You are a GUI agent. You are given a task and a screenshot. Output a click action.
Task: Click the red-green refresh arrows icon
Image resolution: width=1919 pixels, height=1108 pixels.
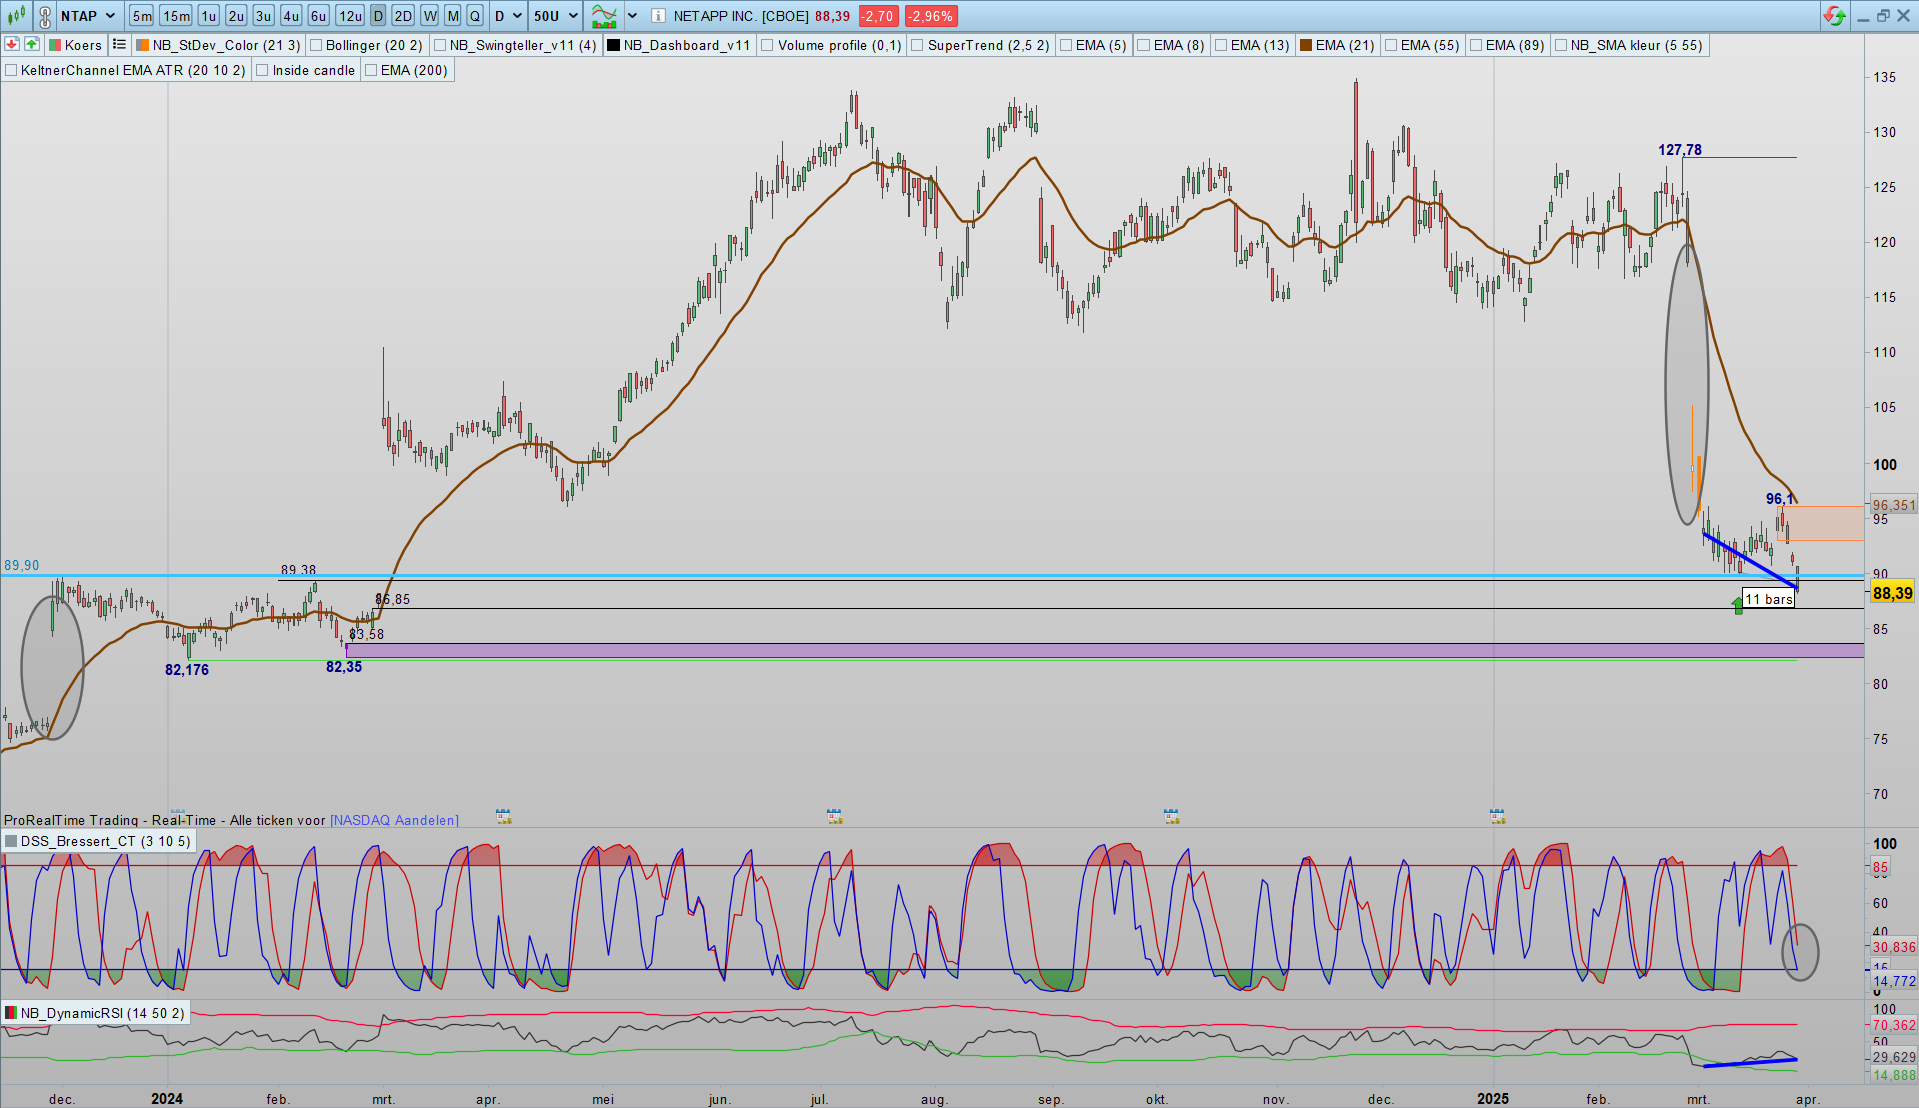[1834, 16]
